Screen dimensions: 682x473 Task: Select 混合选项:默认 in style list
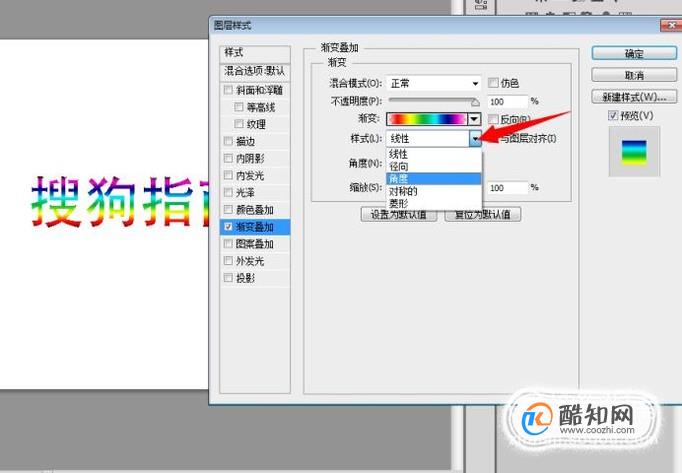click(x=255, y=71)
